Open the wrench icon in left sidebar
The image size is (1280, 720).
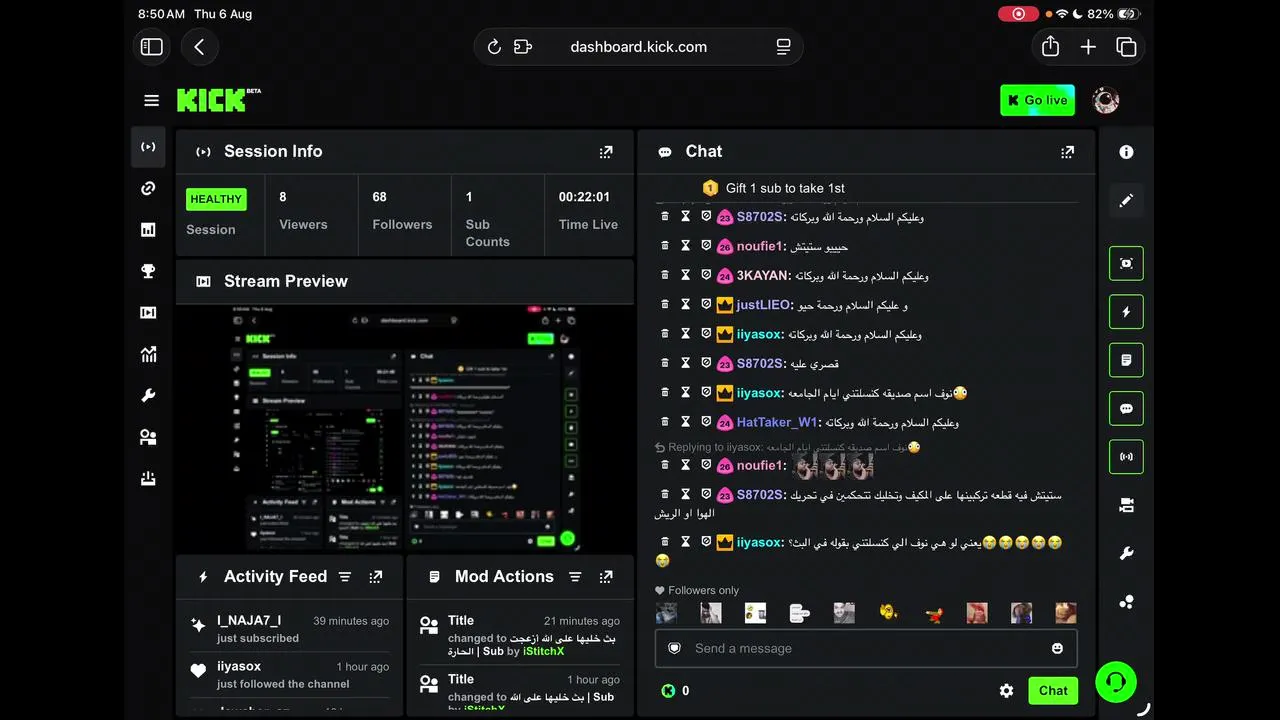pyautogui.click(x=148, y=396)
